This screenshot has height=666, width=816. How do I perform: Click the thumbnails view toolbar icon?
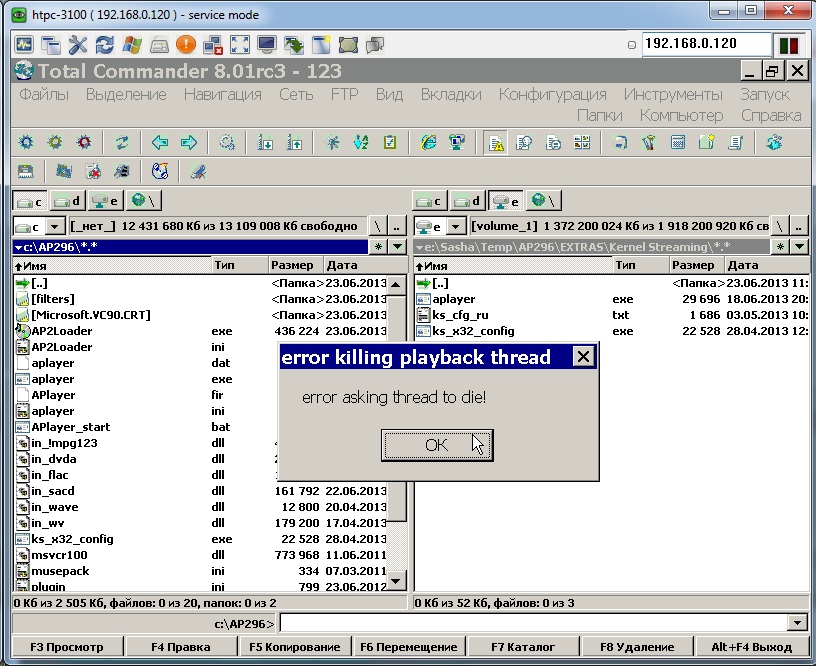(x=582, y=142)
